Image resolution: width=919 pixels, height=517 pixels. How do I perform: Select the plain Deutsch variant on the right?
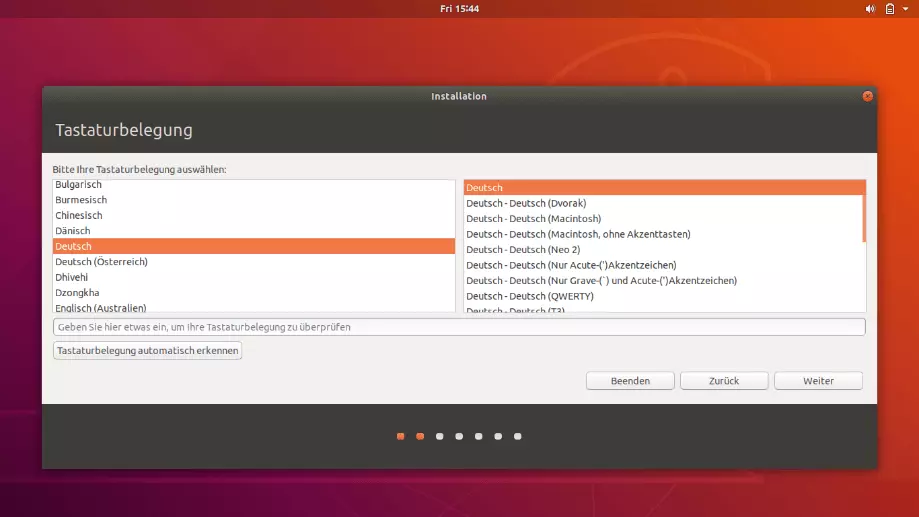tap(663, 188)
